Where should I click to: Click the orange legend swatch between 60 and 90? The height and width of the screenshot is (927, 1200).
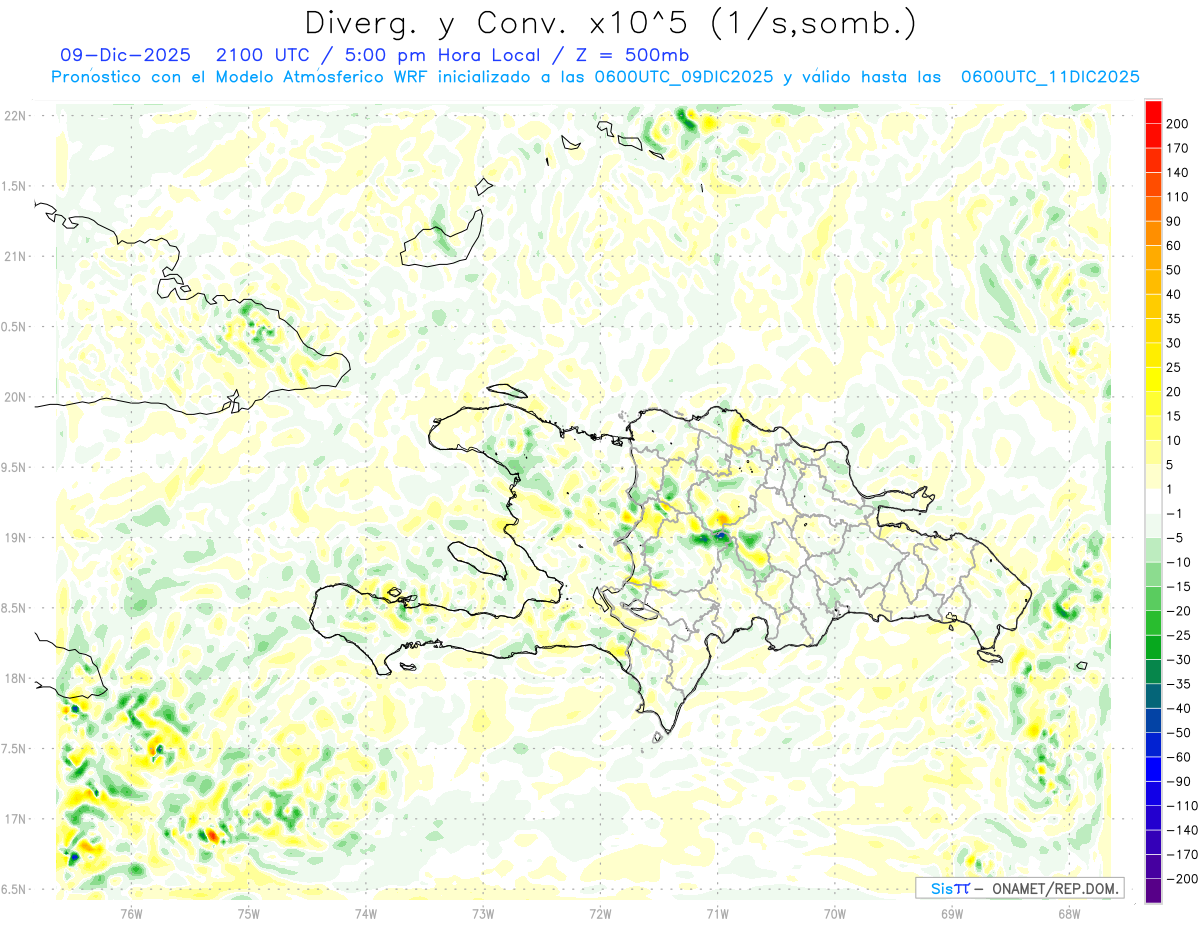click(x=1153, y=233)
